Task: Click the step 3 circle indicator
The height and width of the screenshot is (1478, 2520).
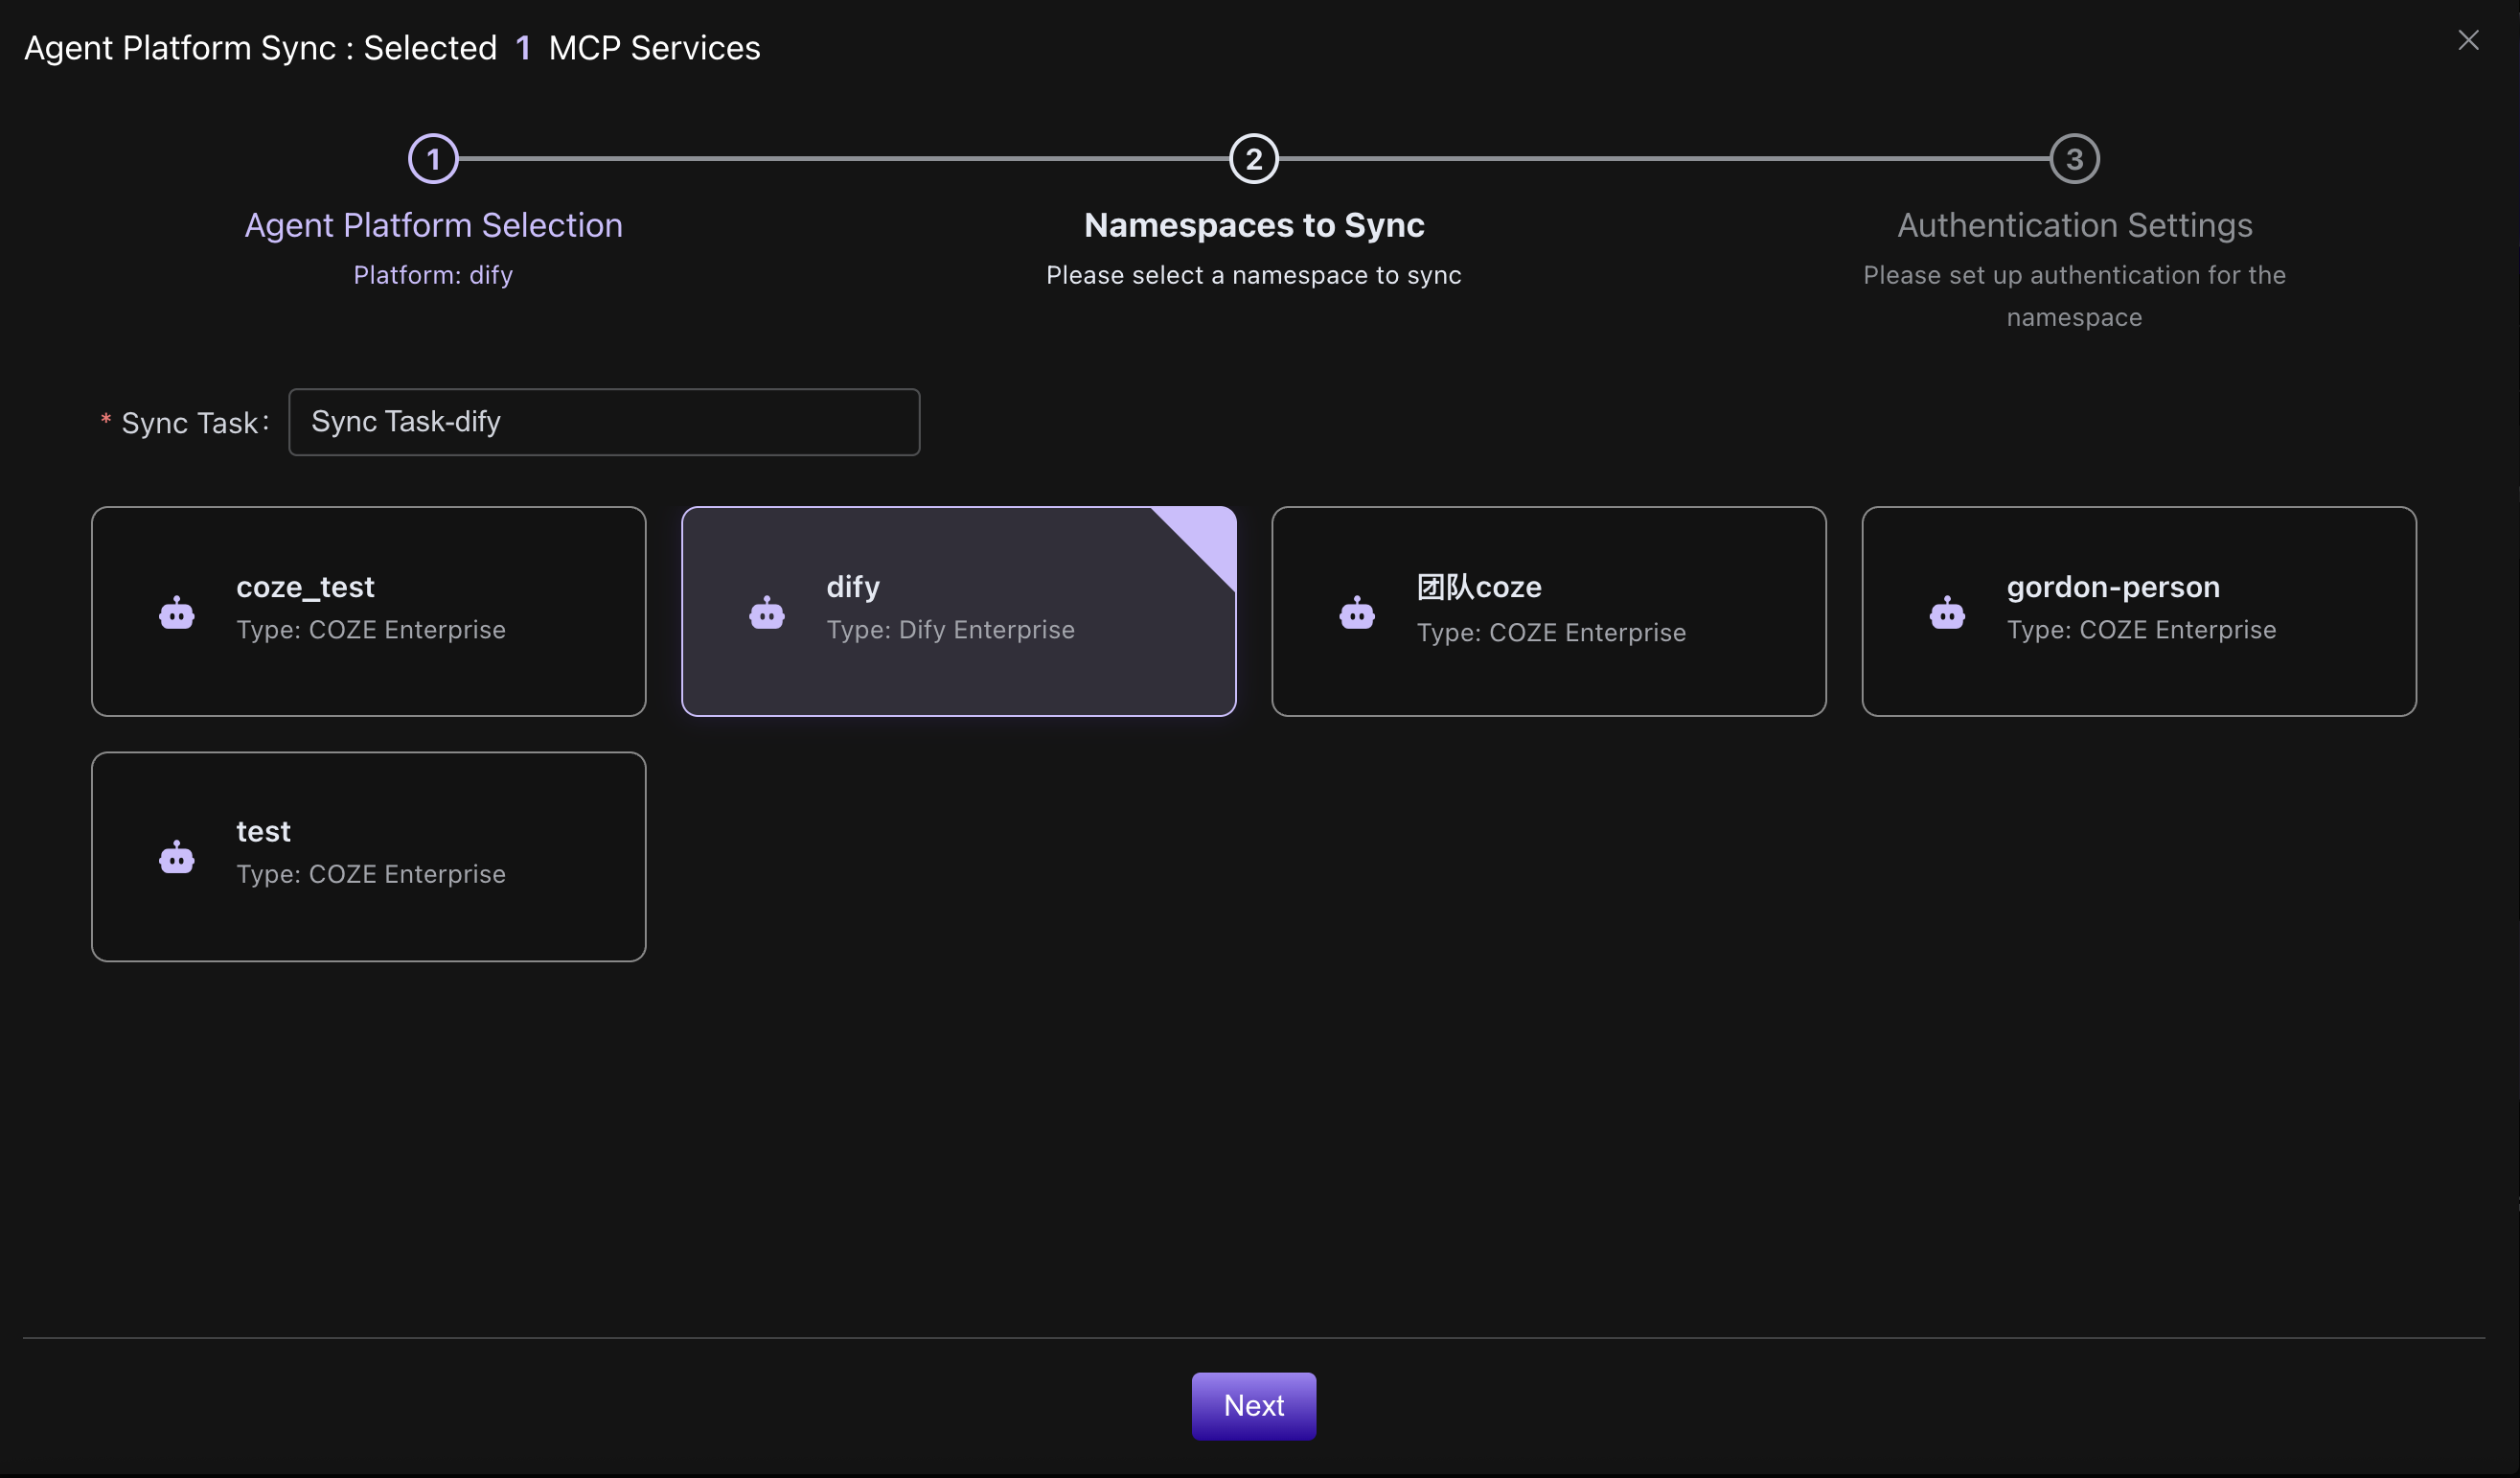Action: point(2074,159)
